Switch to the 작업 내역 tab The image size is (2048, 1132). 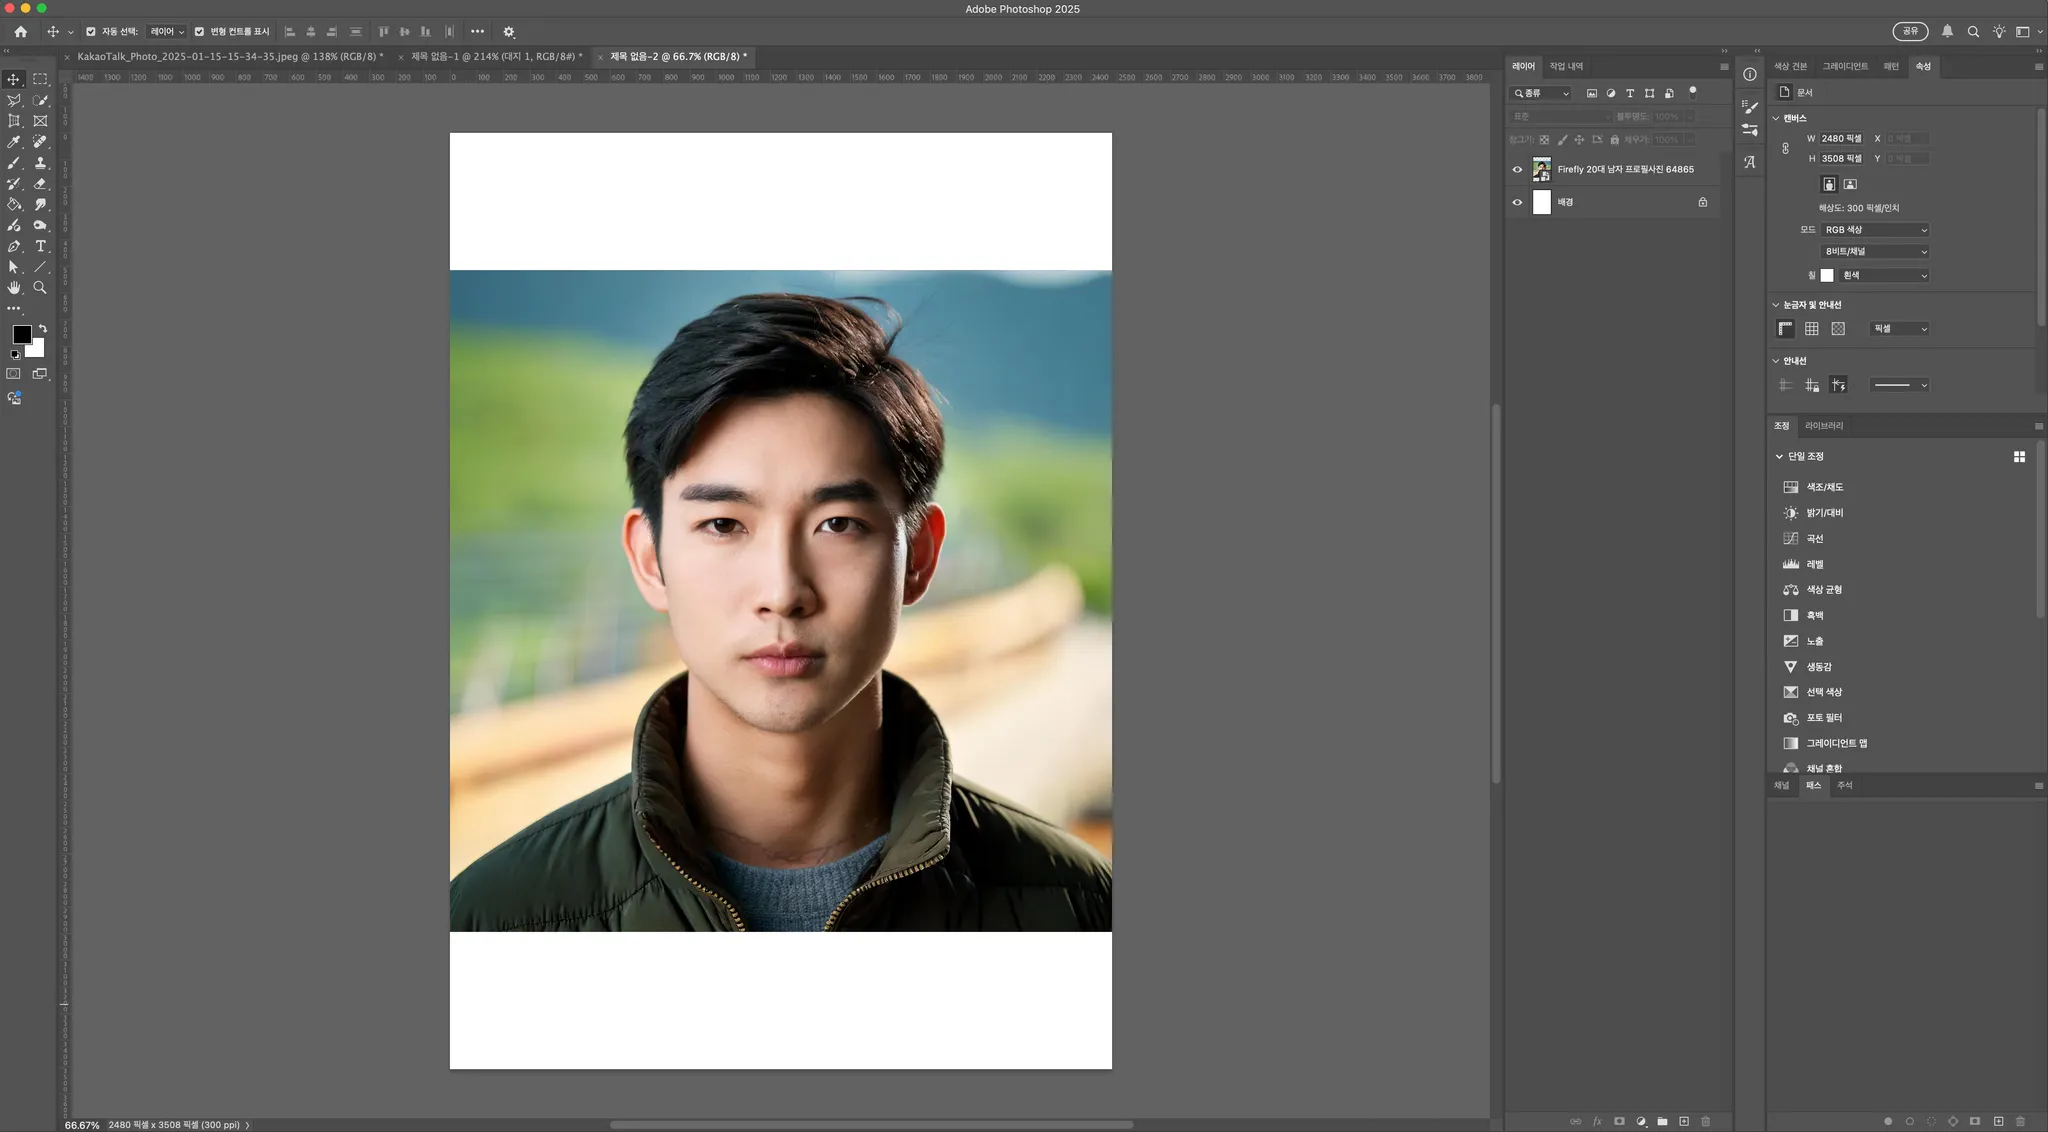[1566, 67]
